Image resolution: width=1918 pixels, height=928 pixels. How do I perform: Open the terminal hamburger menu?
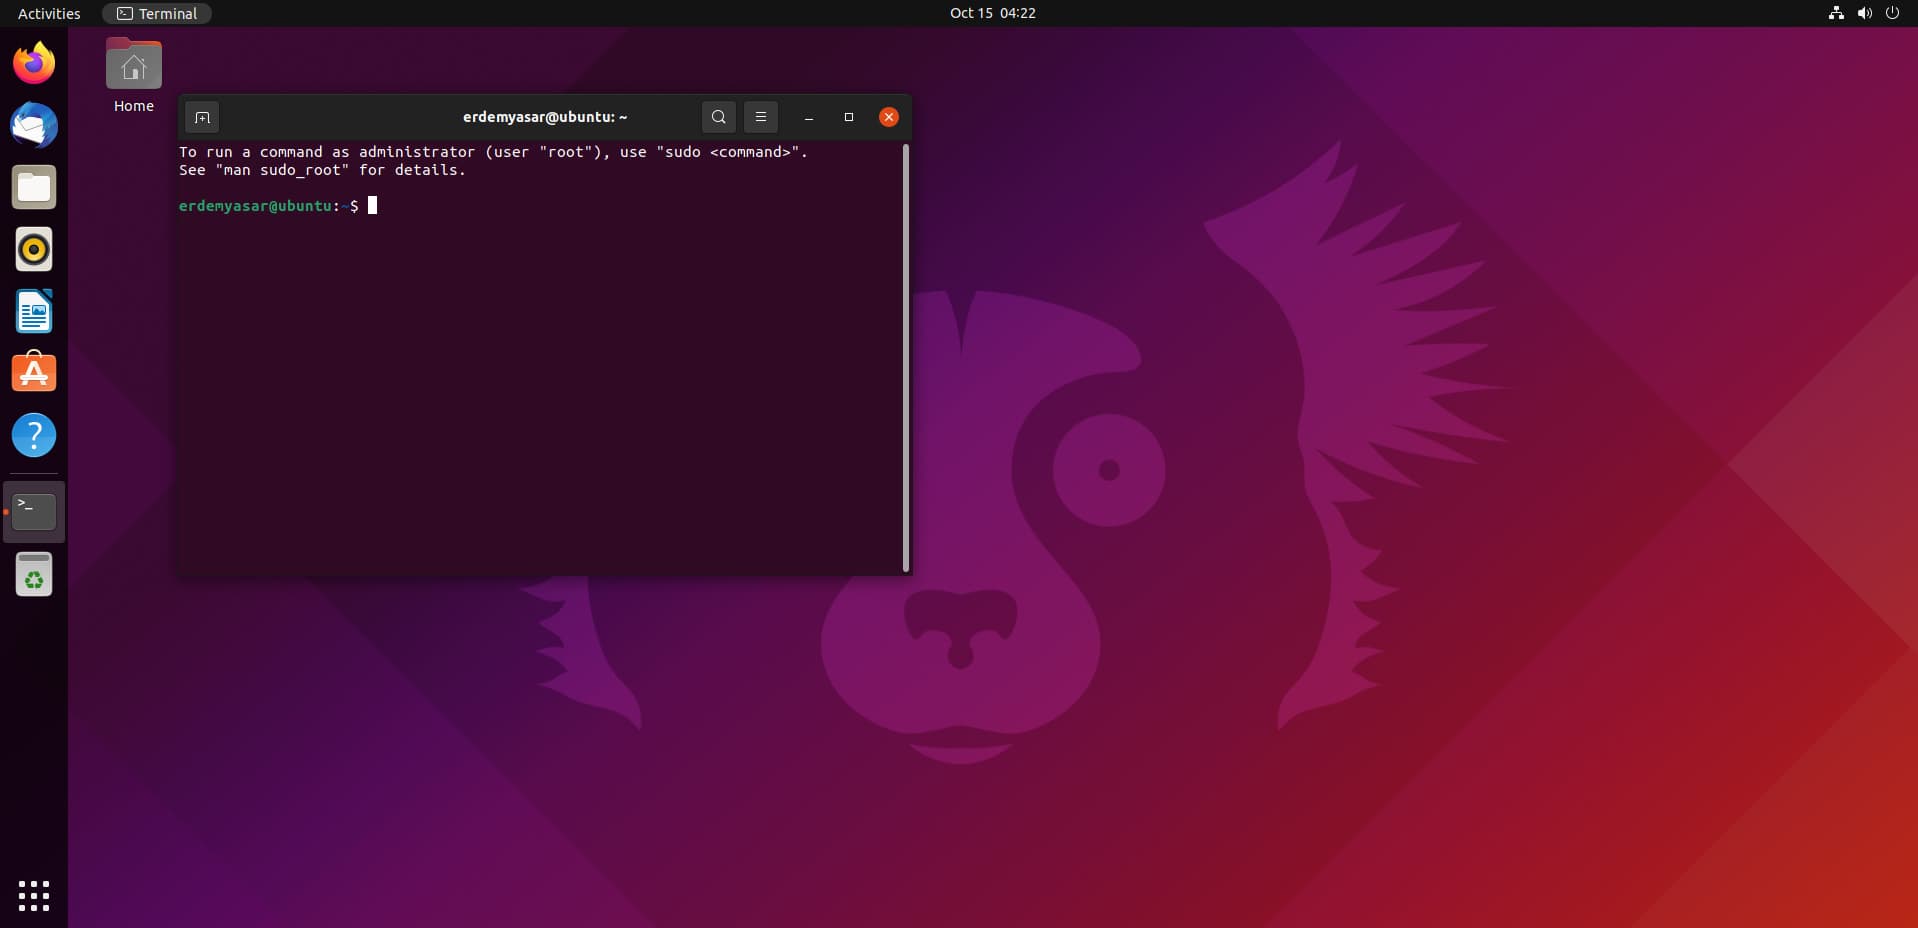pyautogui.click(x=760, y=117)
